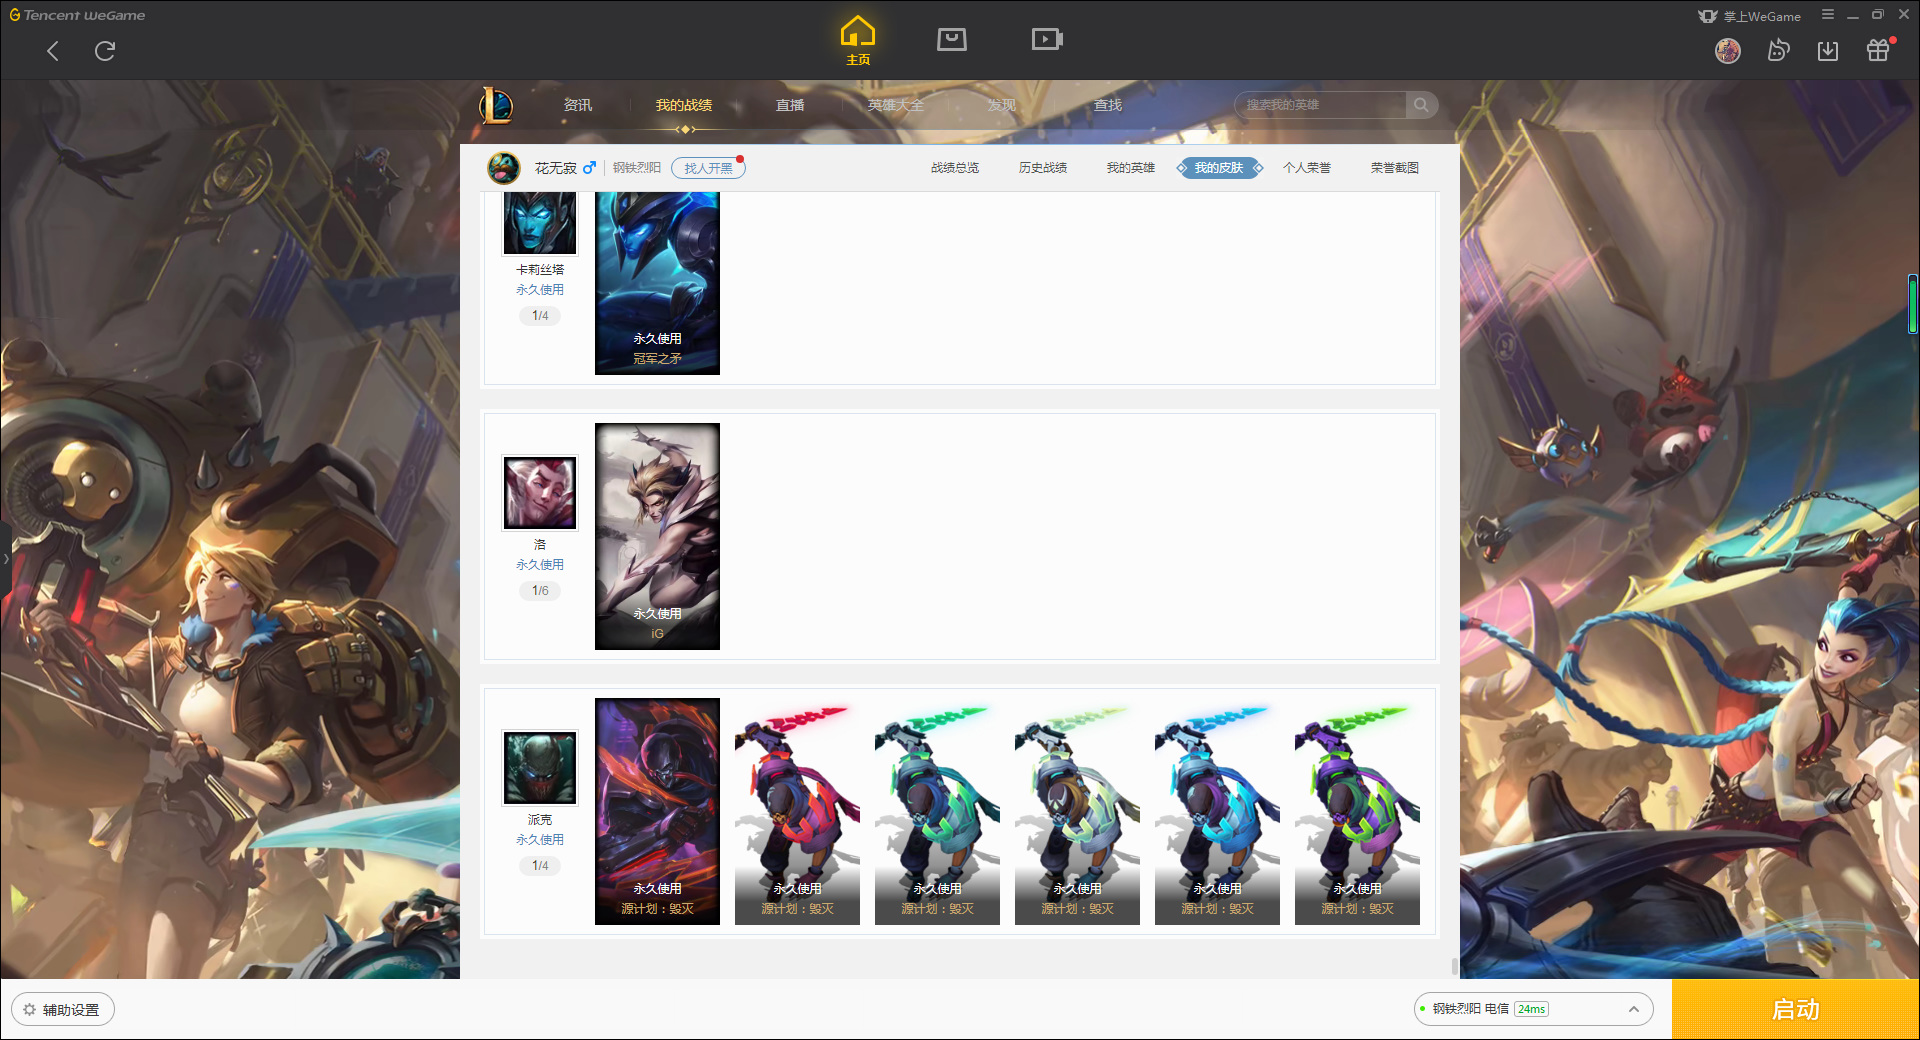Go back with the back arrow
Viewport: 1920px width, 1040px height.
(x=53, y=51)
